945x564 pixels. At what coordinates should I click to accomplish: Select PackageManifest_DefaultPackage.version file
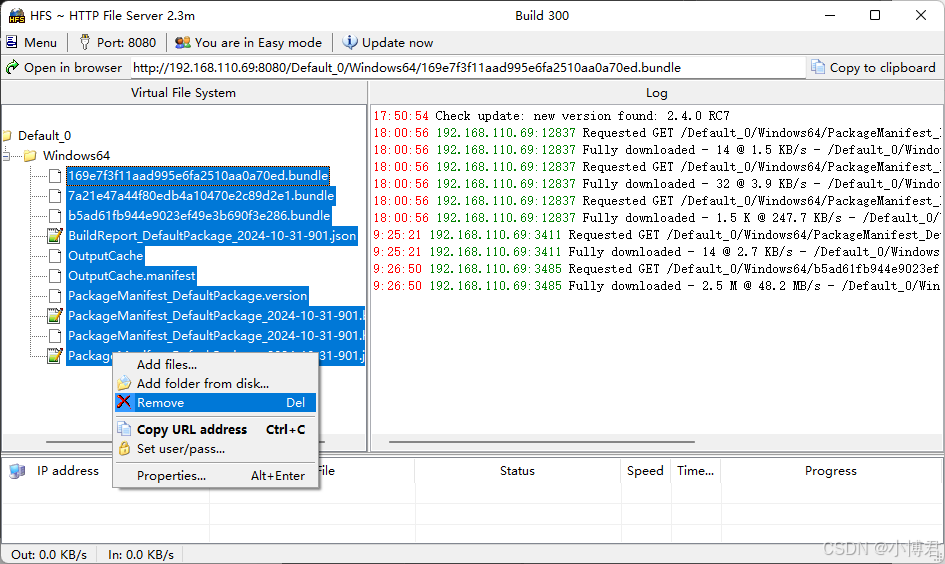pyautogui.click(x=187, y=295)
